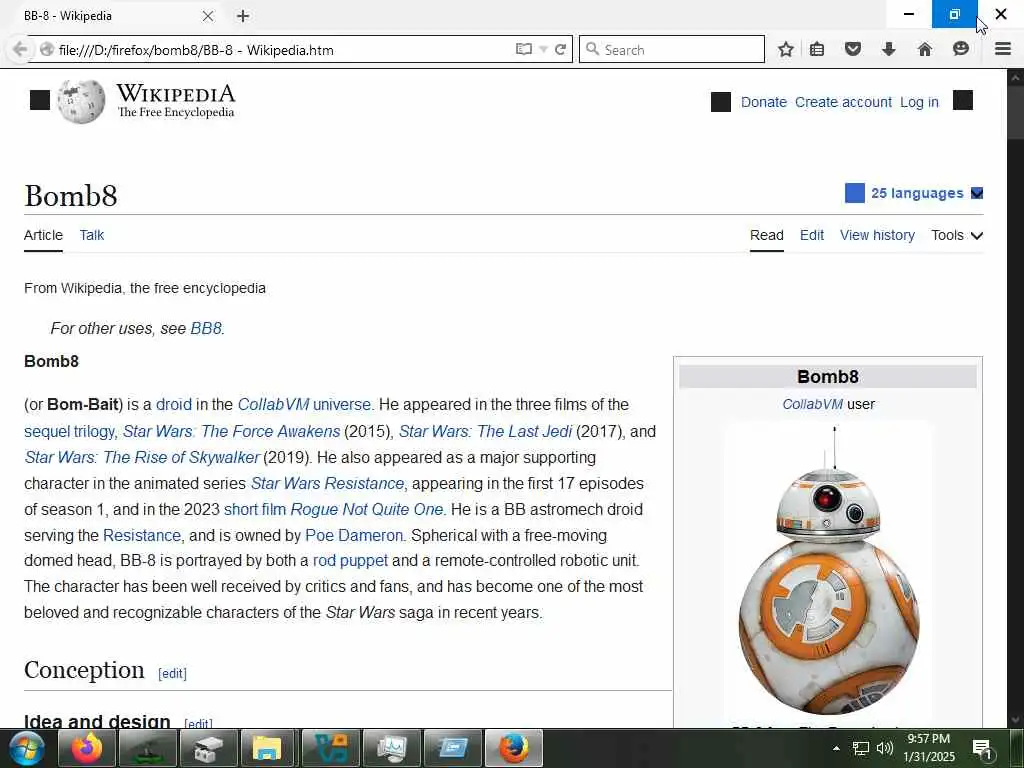
Task: Click the Donate link
Action: point(763,102)
